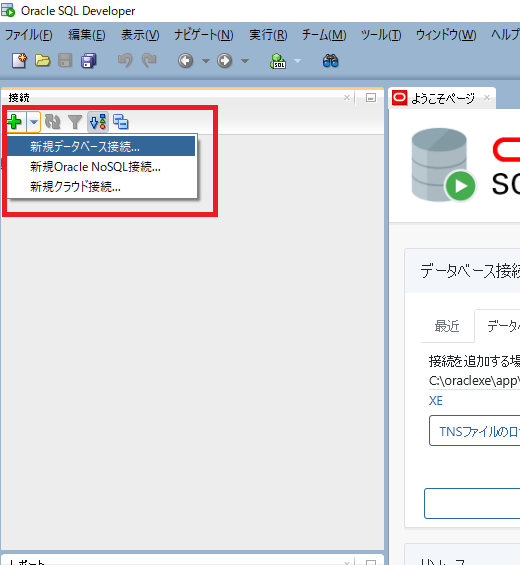
Task: Click the filter funnel icon
Action: click(x=75, y=122)
